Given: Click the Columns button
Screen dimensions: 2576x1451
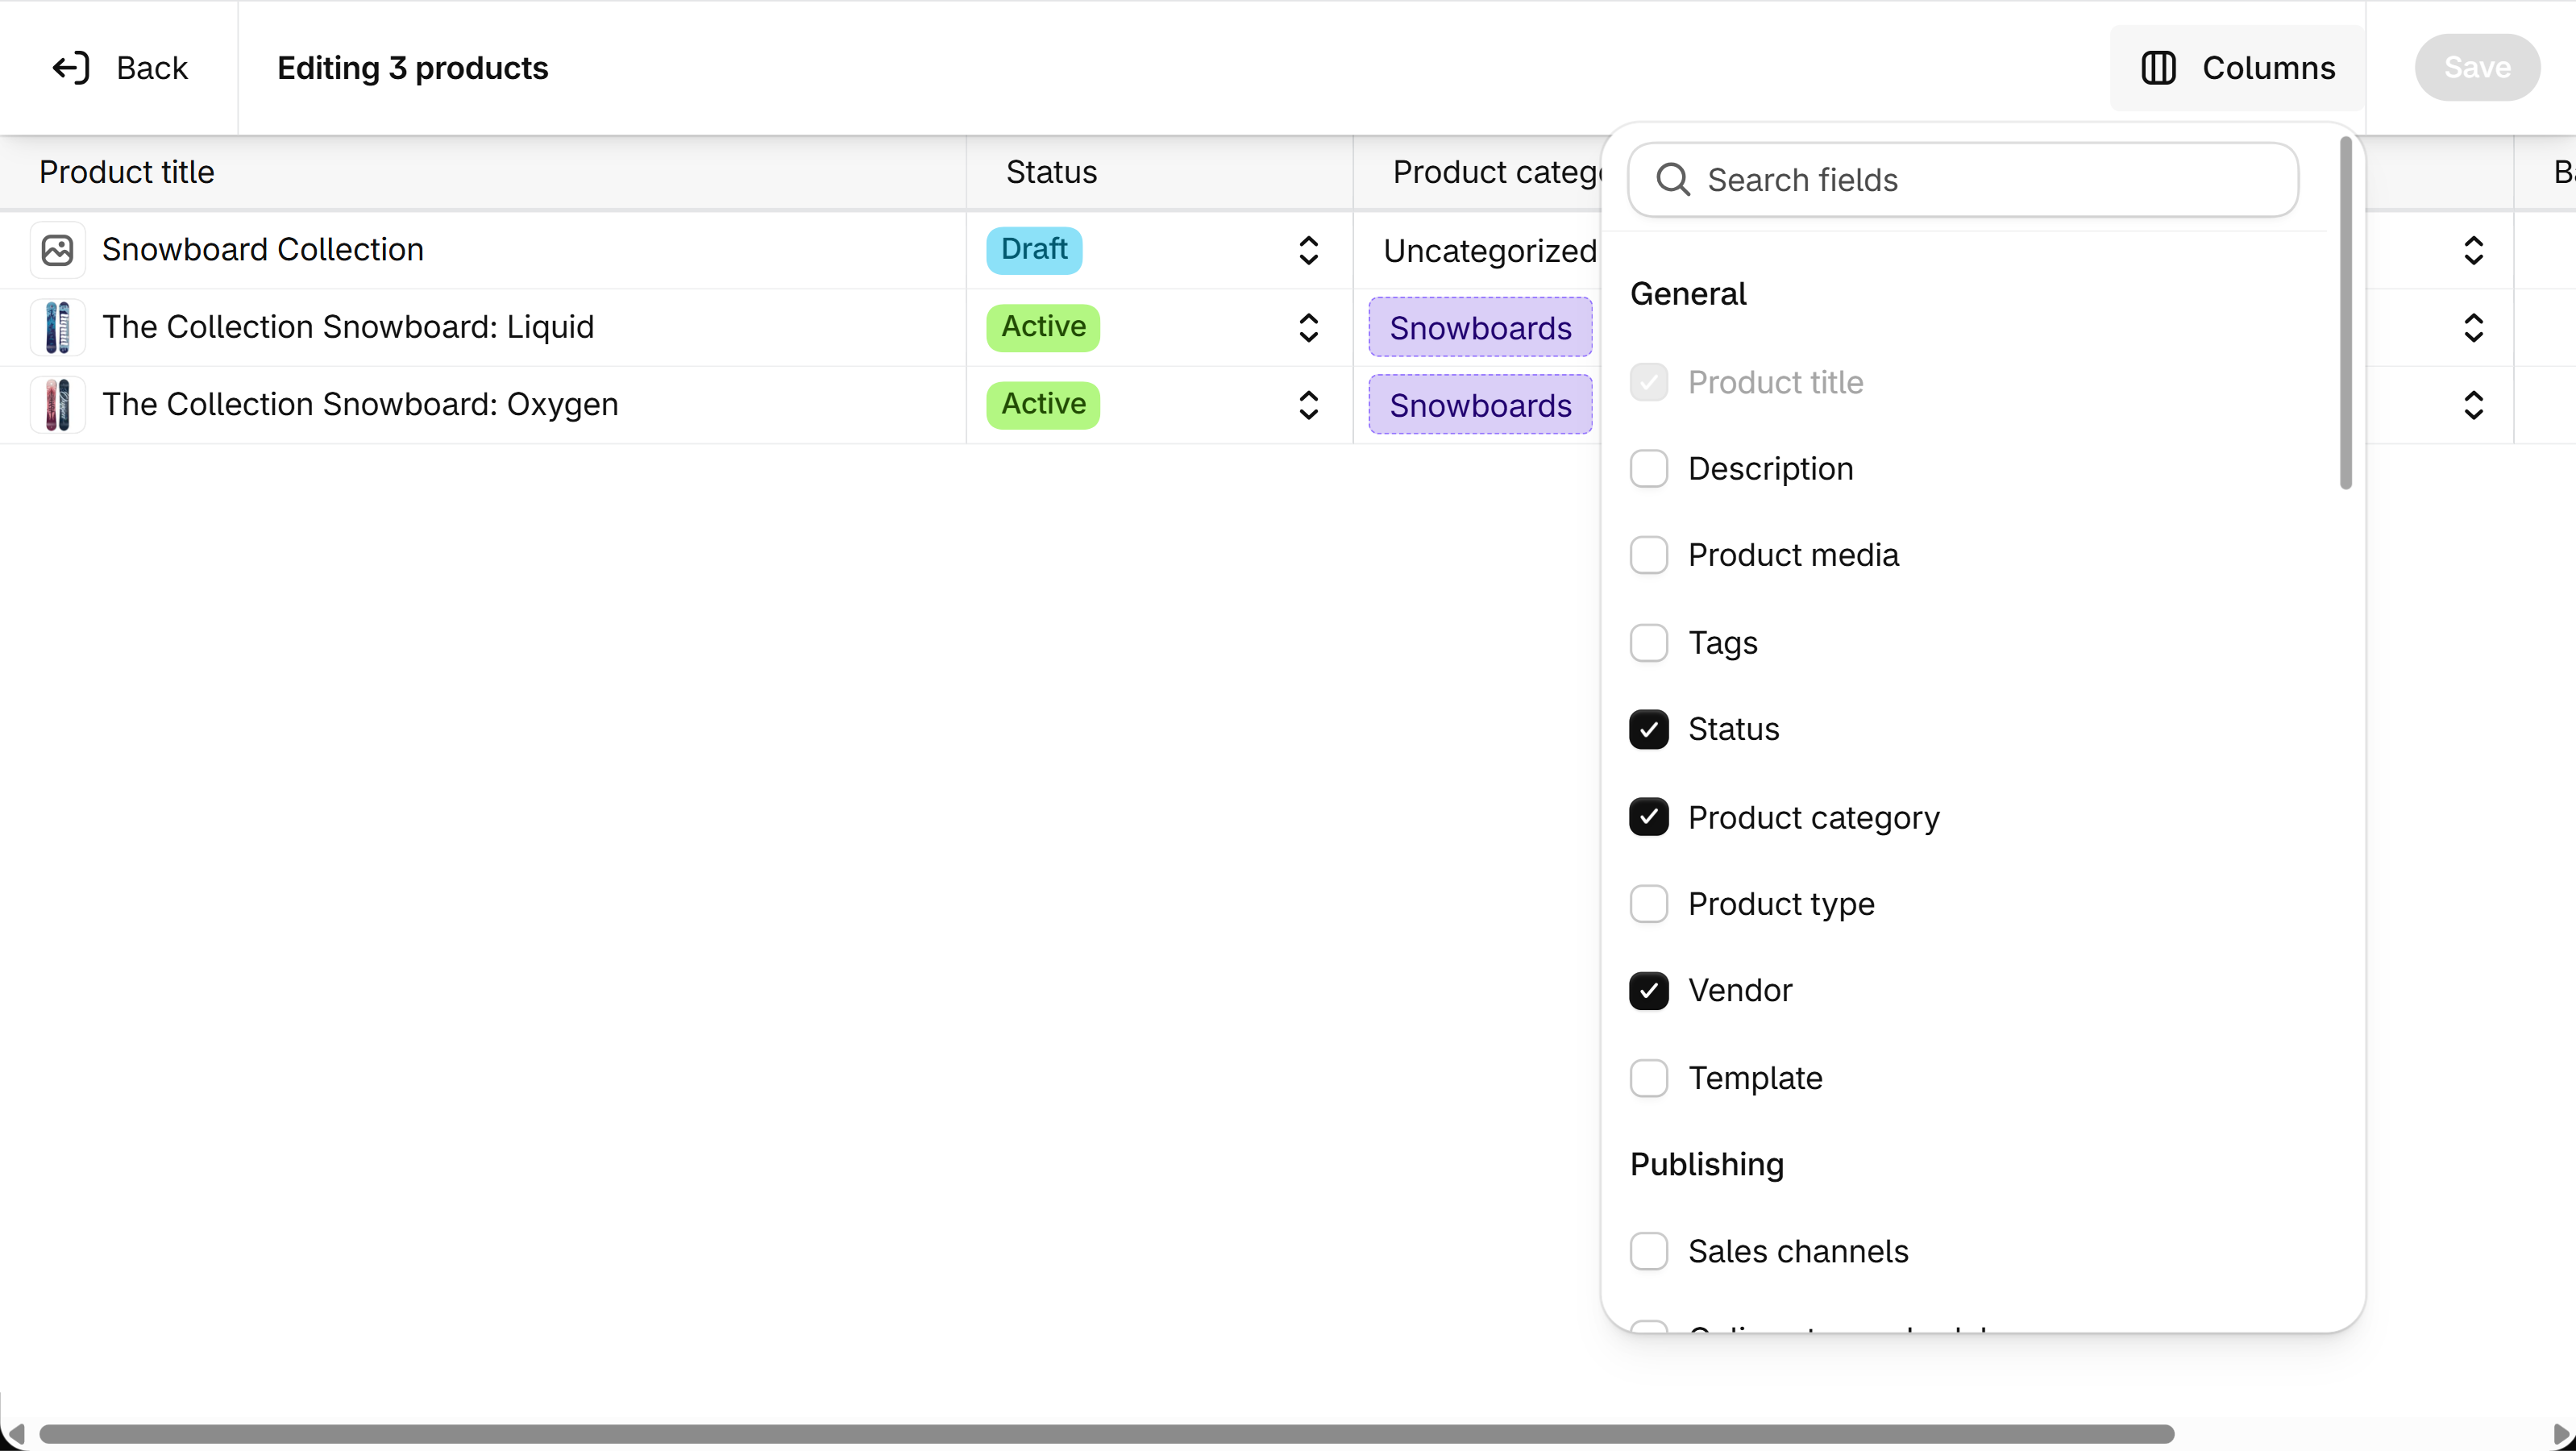Looking at the screenshot, I should pyautogui.click(x=2237, y=68).
